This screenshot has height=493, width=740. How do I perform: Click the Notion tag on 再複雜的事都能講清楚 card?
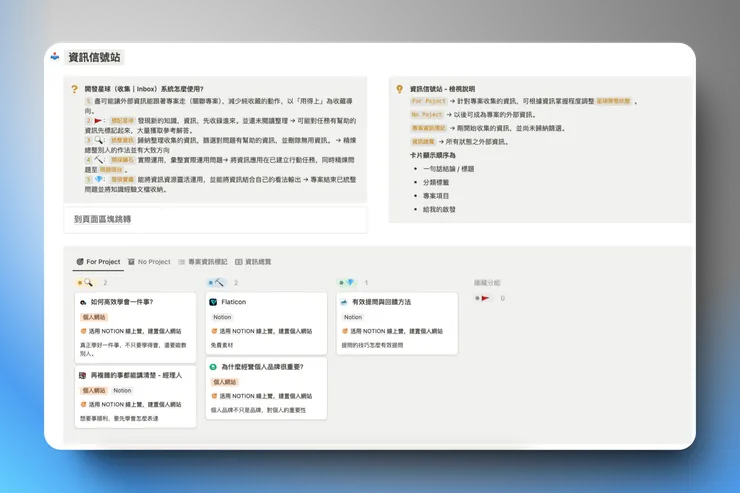122,390
